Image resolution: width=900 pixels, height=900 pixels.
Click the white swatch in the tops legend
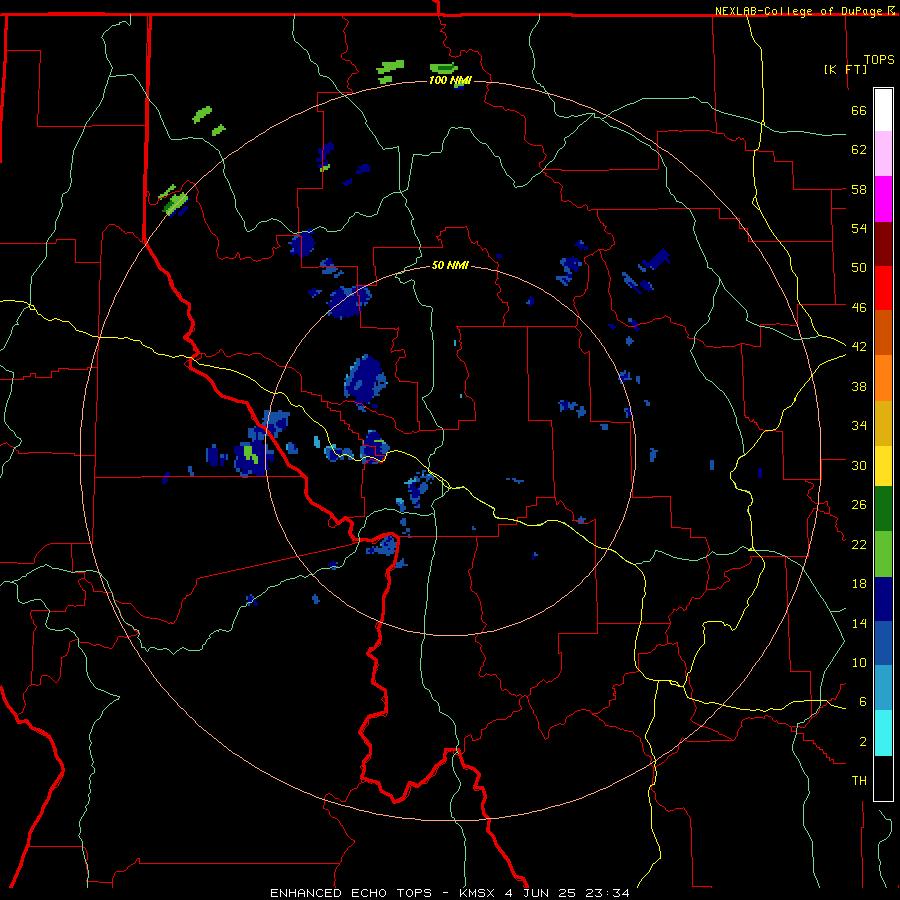[883, 110]
